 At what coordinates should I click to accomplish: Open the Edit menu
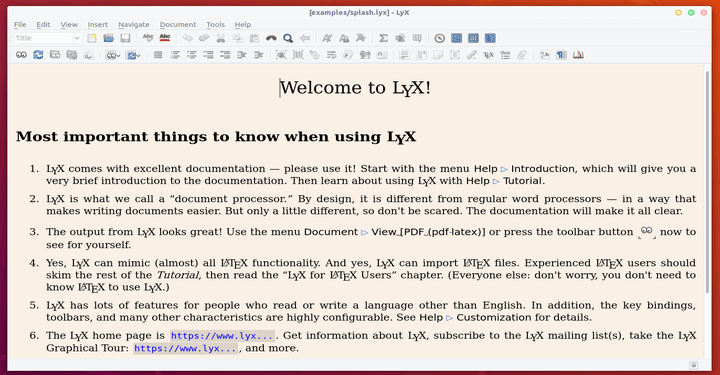tap(43, 24)
